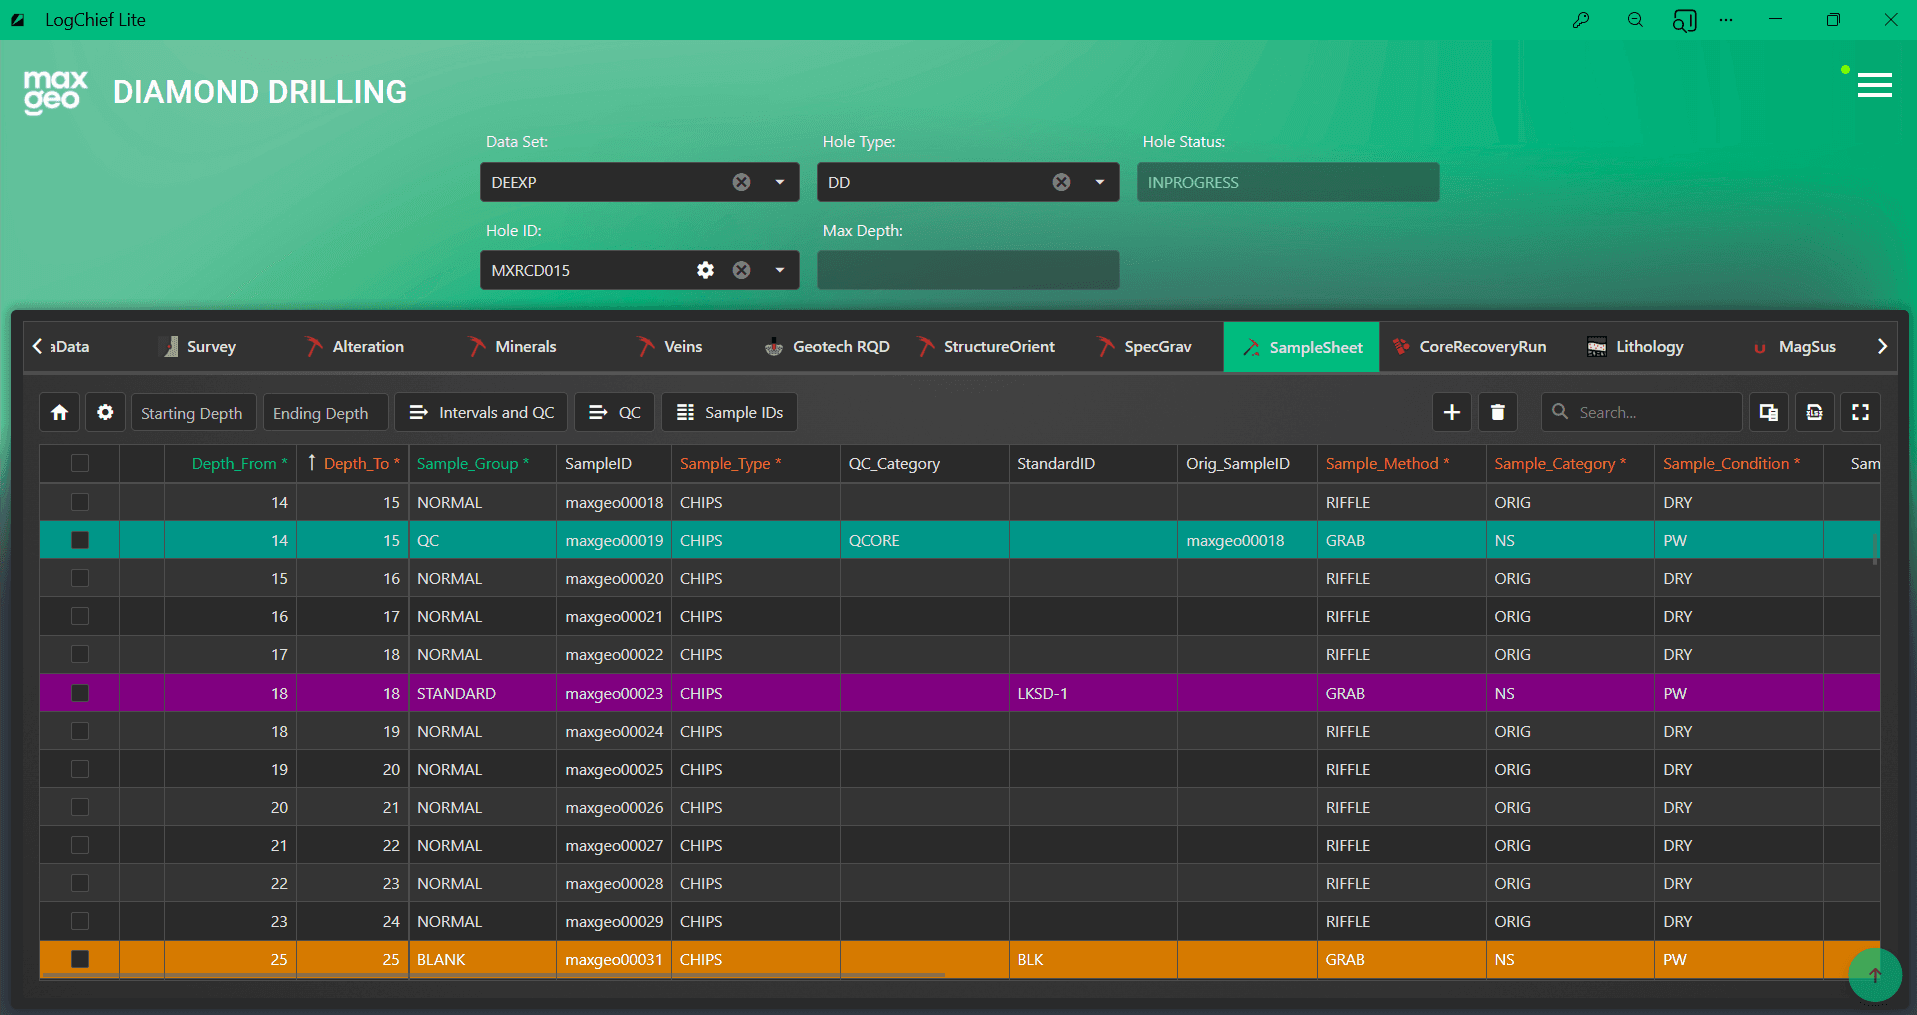Click the copy-to-window icon beside search
The image size is (1917, 1015).
point(1768,412)
